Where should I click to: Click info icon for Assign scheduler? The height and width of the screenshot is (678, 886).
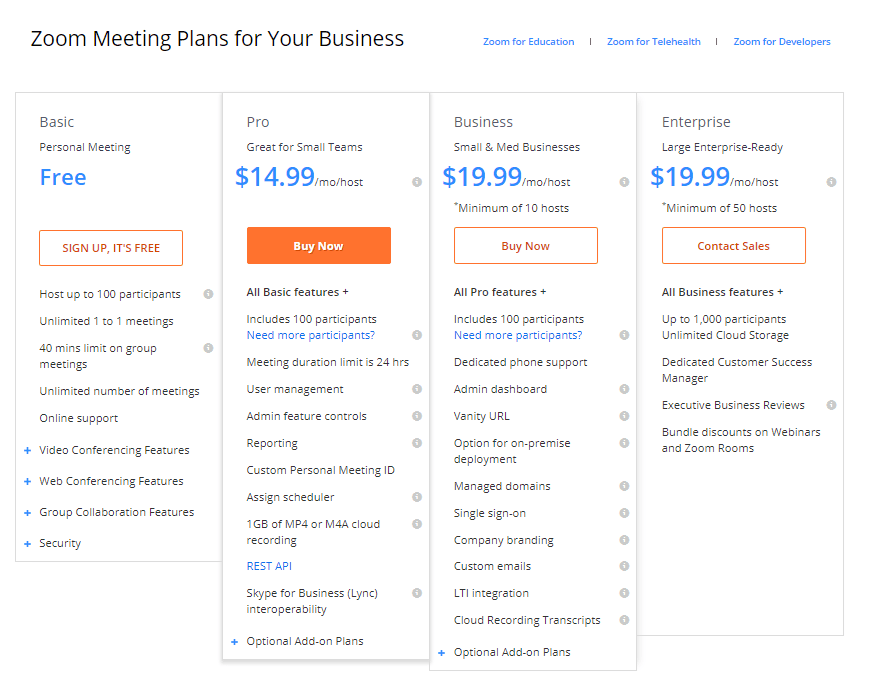click(417, 497)
